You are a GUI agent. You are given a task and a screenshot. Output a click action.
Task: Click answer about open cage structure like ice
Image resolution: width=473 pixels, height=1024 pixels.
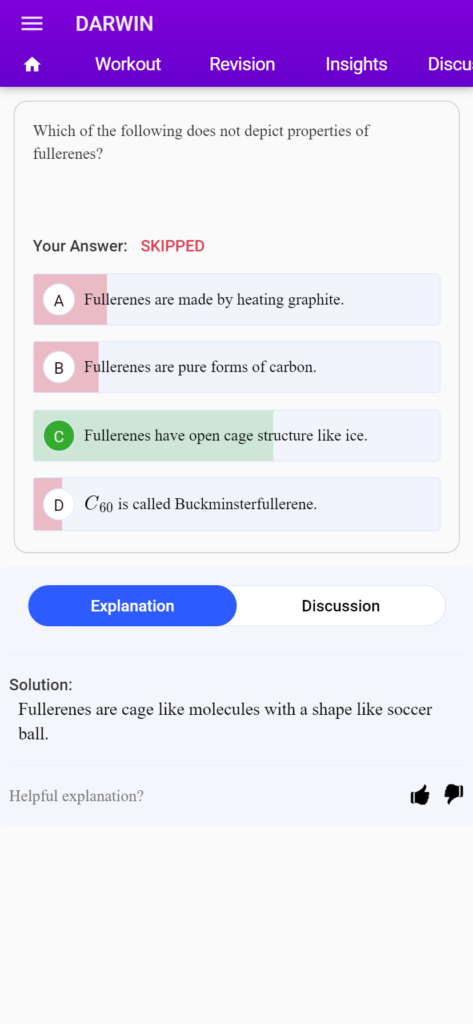coord(225,436)
